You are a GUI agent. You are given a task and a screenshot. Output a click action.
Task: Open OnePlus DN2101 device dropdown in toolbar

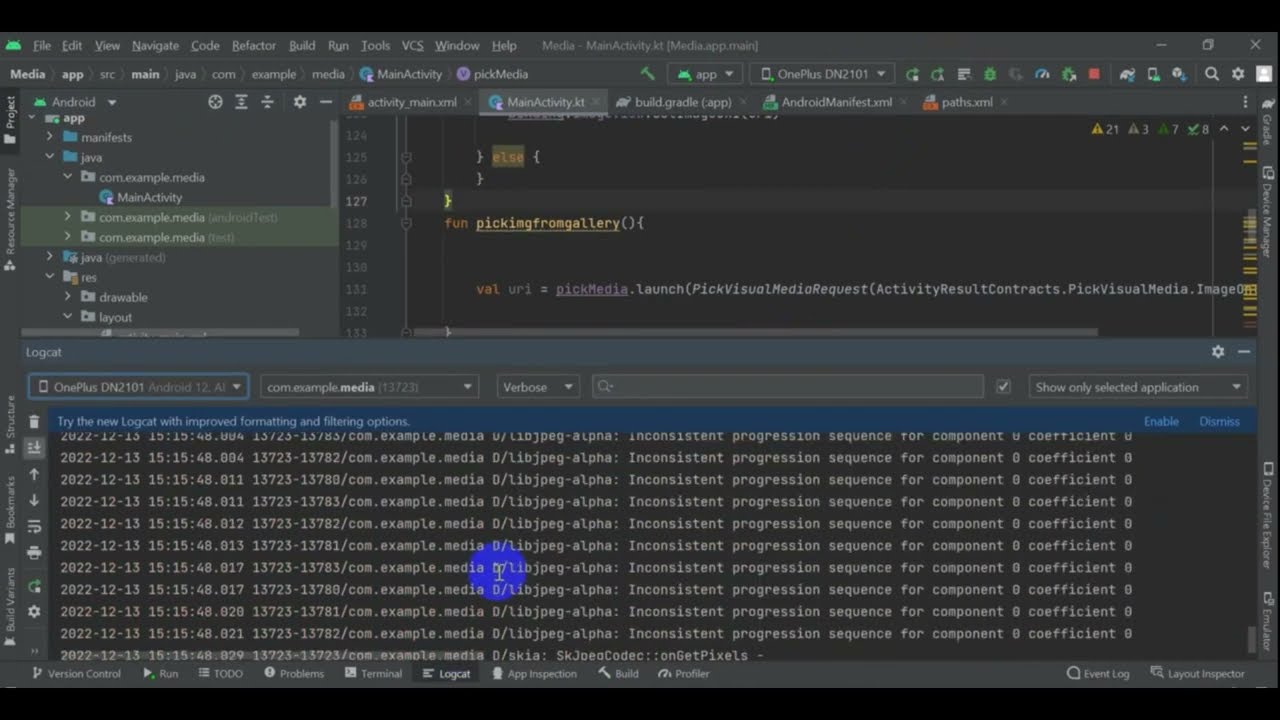coord(822,74)
